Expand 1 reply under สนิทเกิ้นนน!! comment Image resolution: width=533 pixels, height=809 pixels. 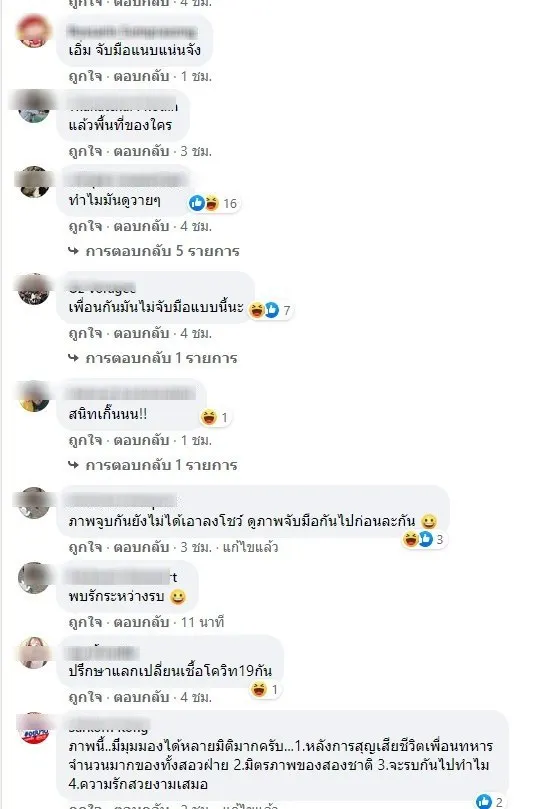pos(153,465)
